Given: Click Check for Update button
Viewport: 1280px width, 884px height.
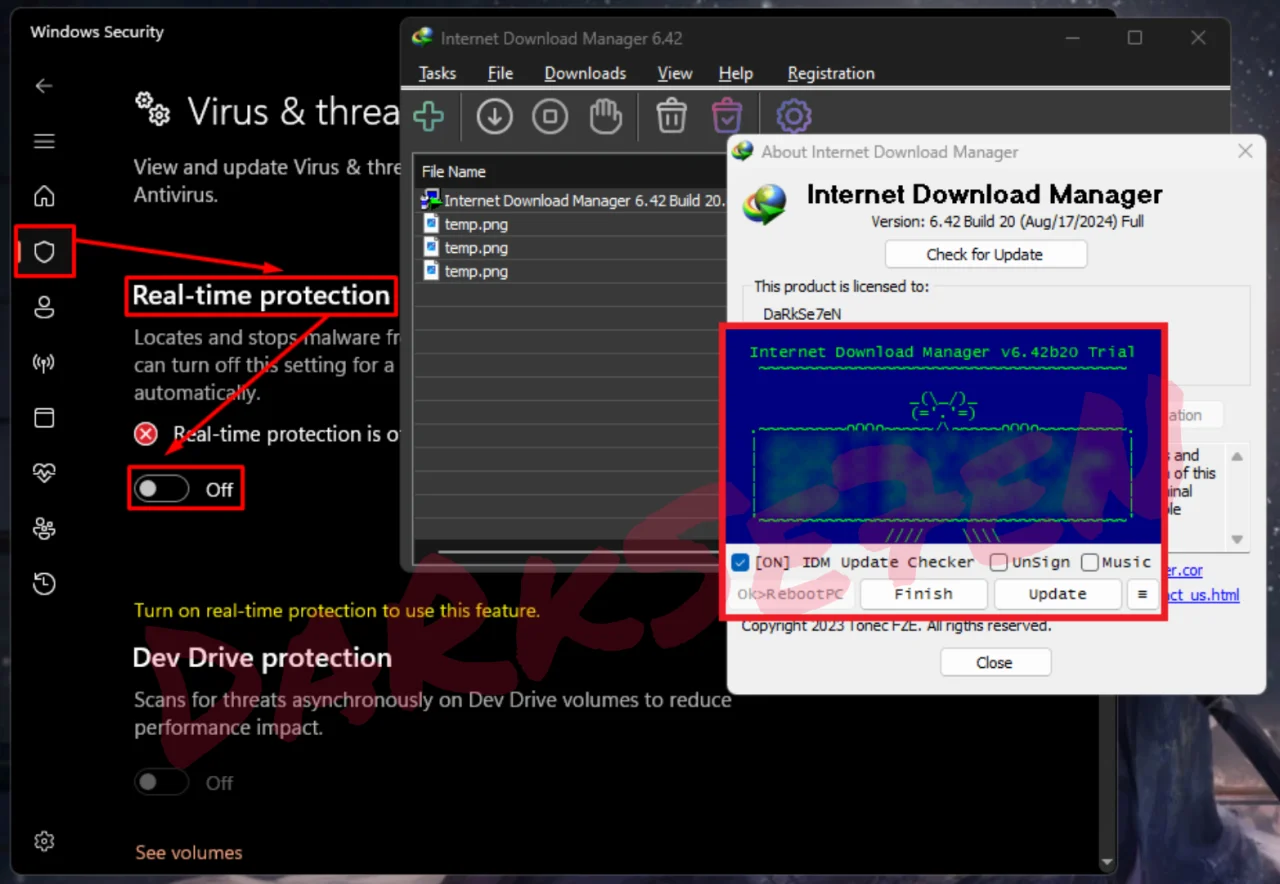Looking at the screenshot, I should (x=985, y=254).
